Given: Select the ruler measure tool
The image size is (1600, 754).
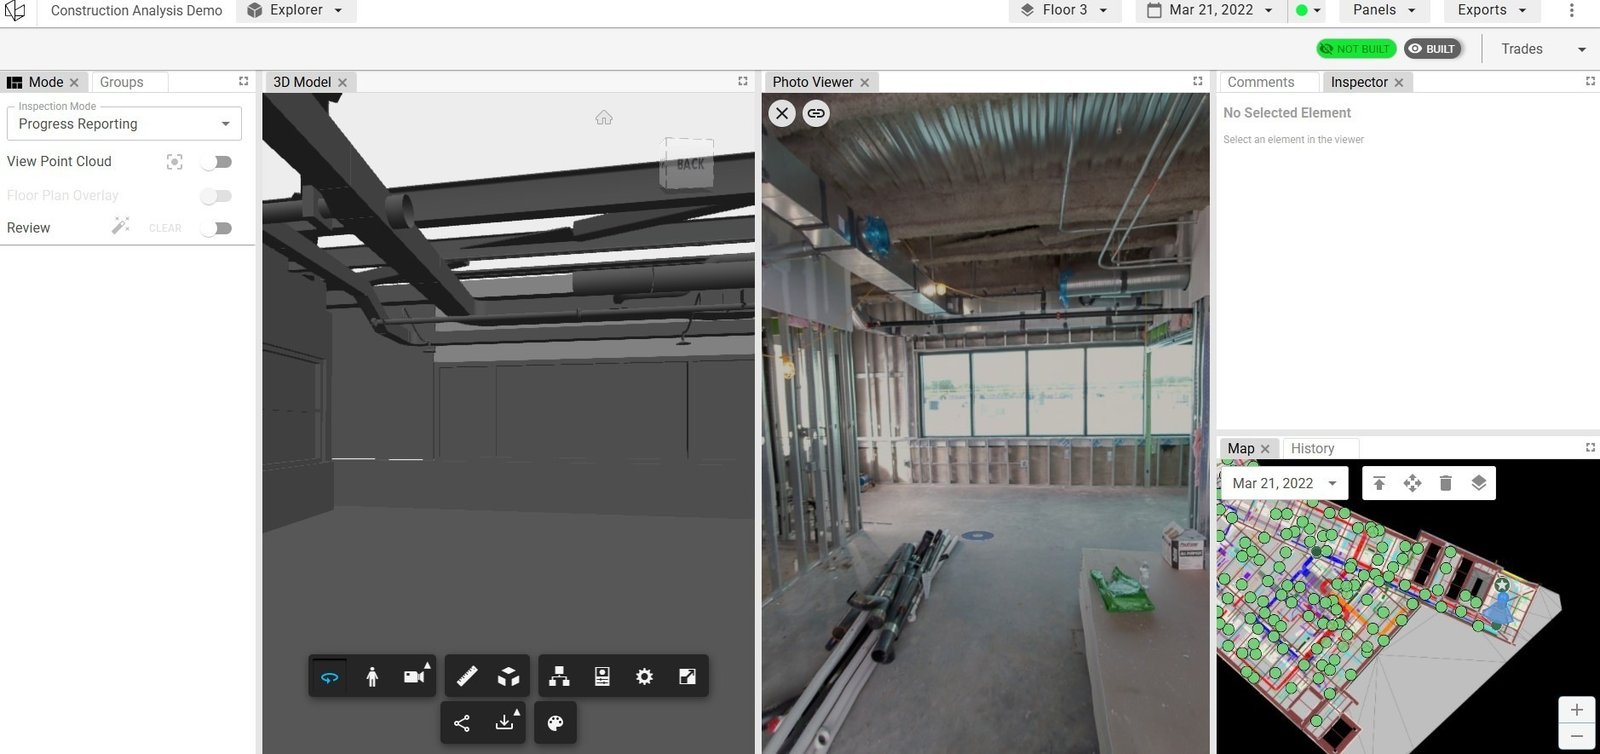Looking at the screenshot, I should pyautogui.click(x=467, y=677).
